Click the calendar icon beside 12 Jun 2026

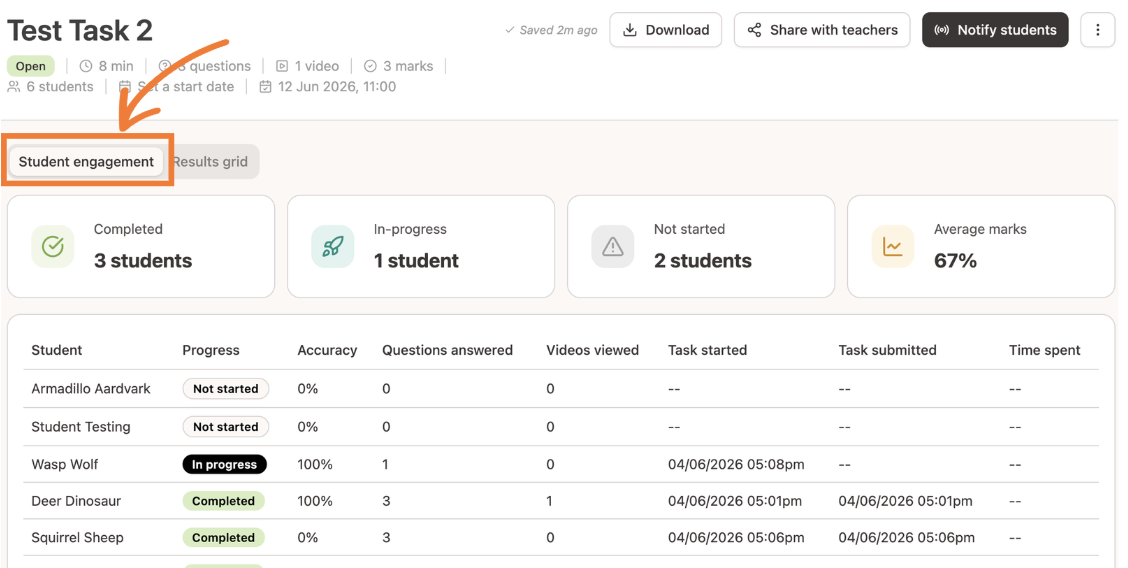click(x=265, y=86)
